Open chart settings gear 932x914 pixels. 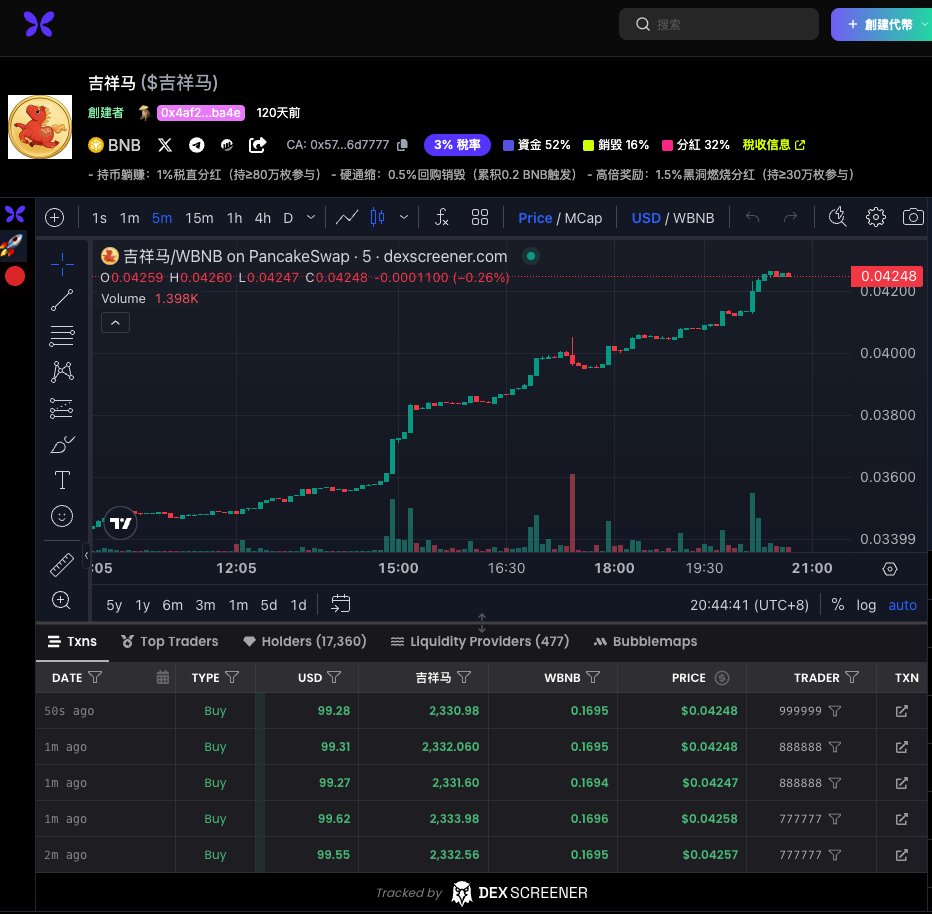[876, 218]
